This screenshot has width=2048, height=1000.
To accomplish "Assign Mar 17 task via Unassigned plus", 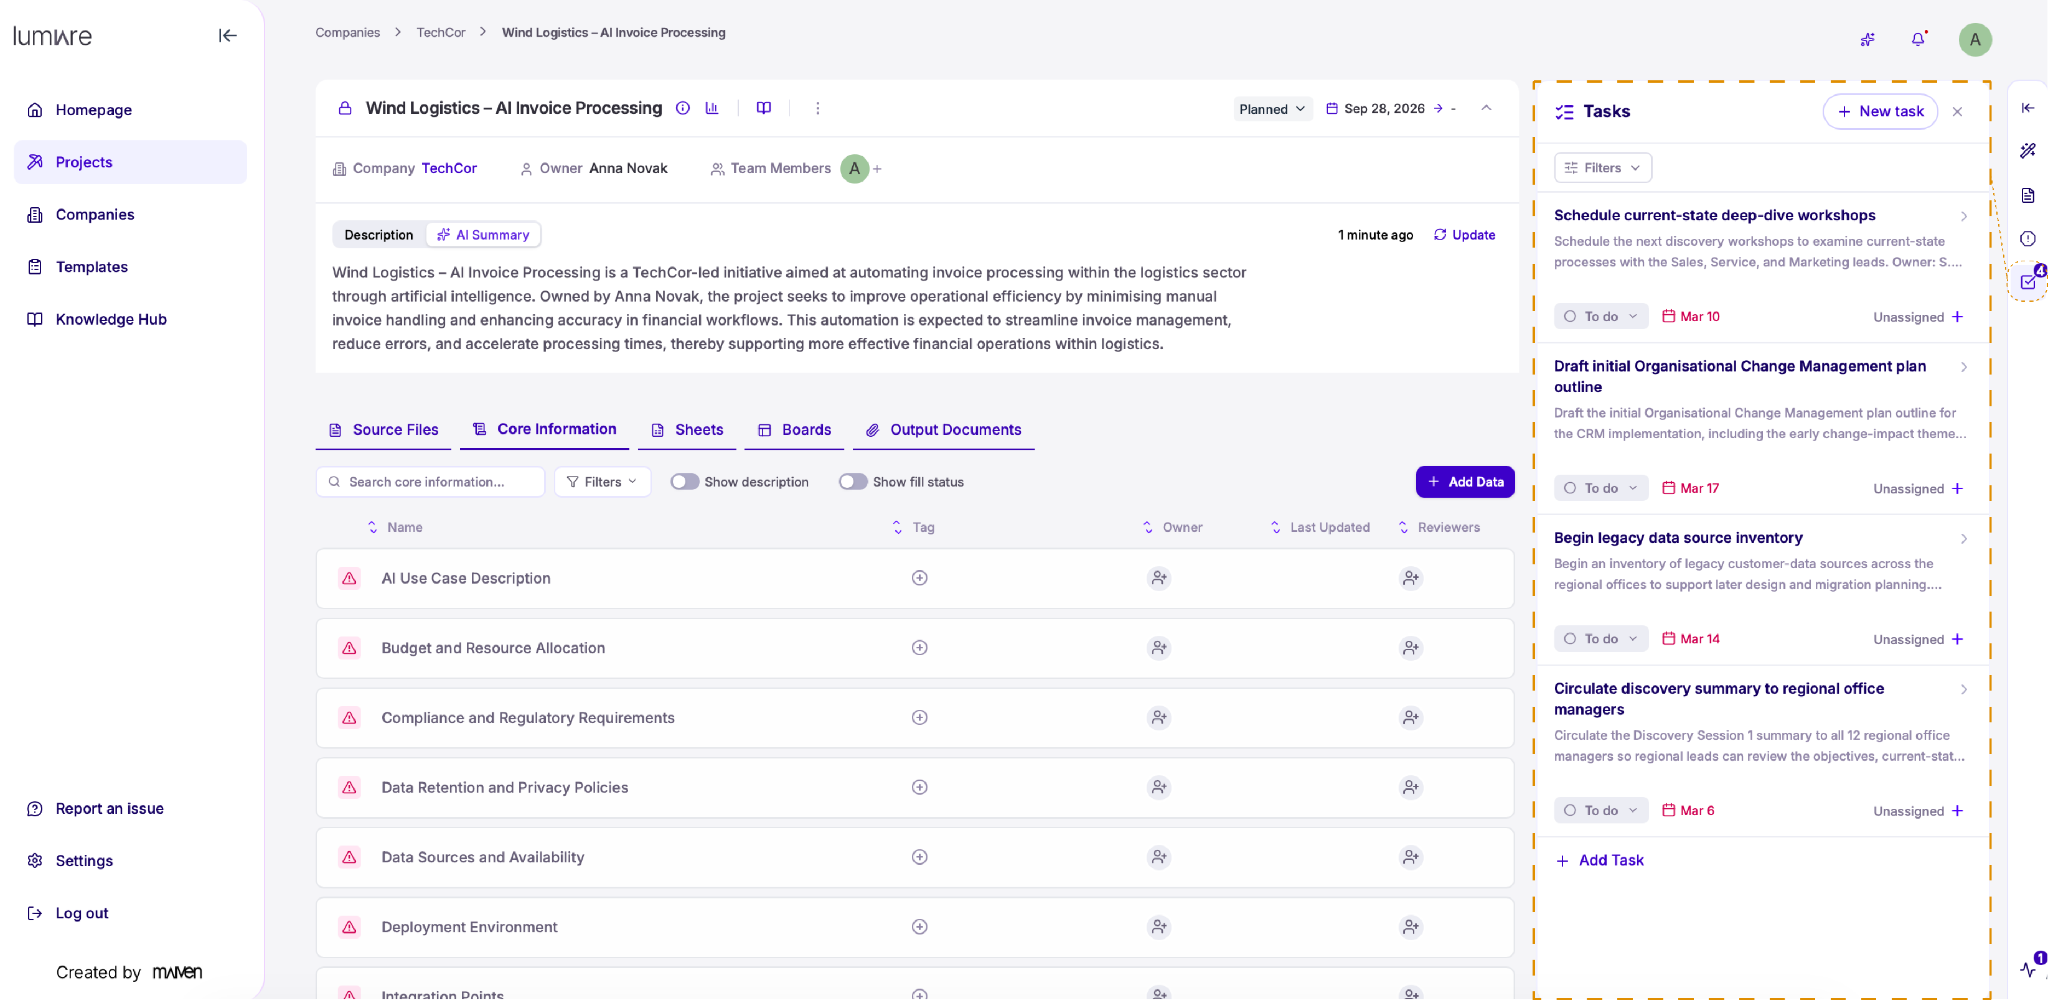I will 1958,489.
